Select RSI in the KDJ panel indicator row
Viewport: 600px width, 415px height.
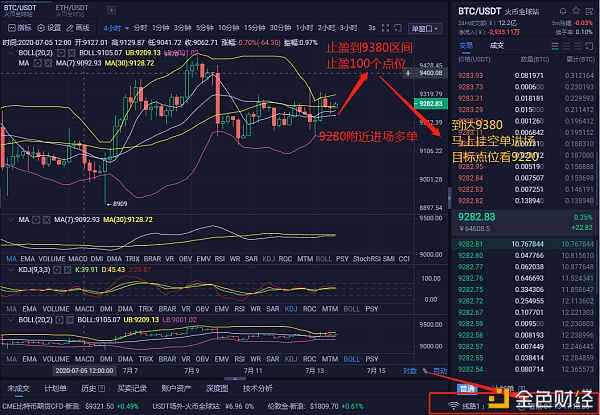pyautogui.click(x=240, y=309)
